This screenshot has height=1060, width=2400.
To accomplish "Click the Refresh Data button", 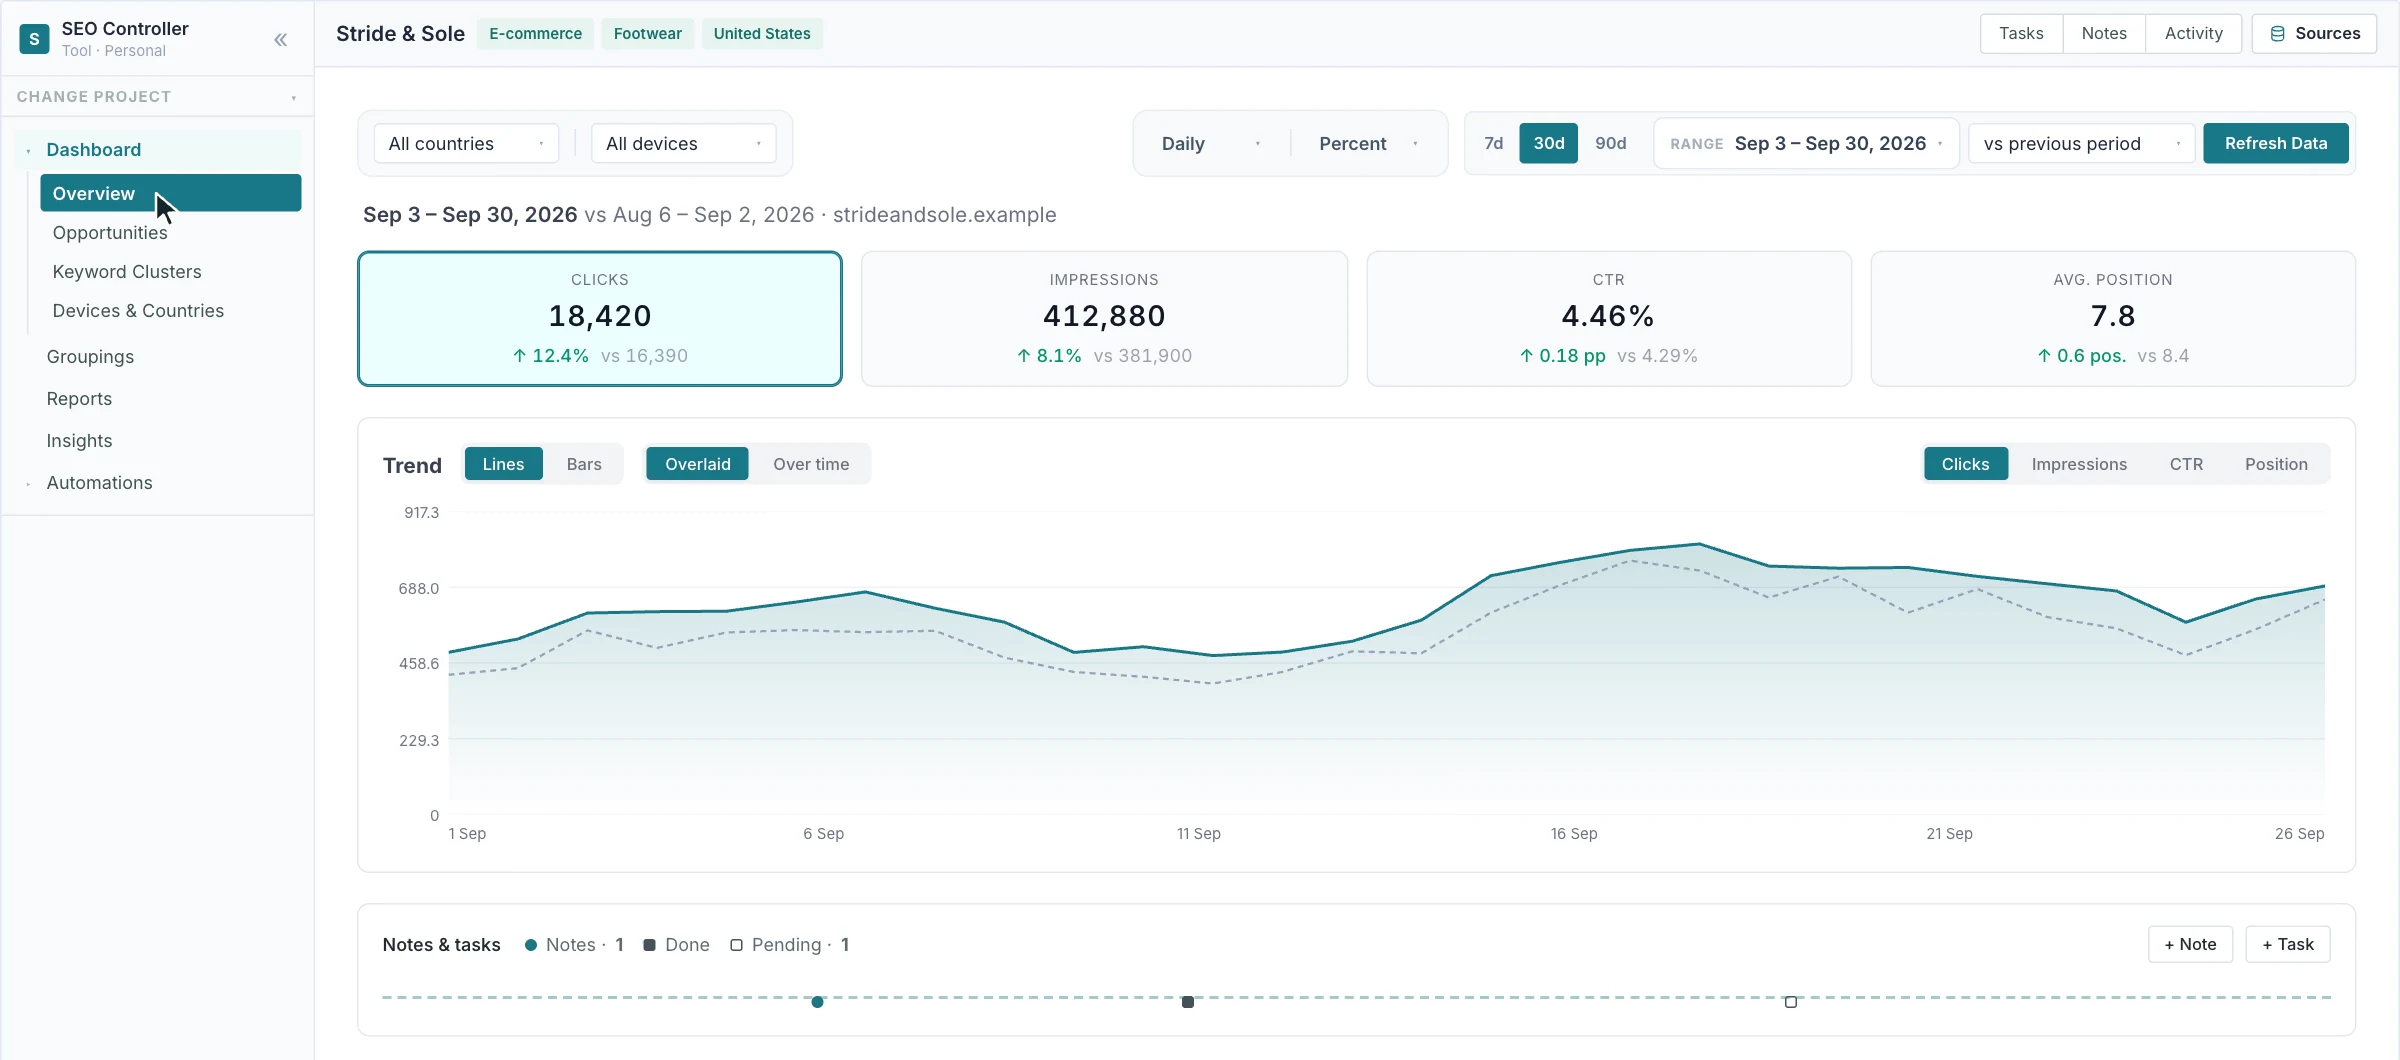I will (x=2275, y=143).
